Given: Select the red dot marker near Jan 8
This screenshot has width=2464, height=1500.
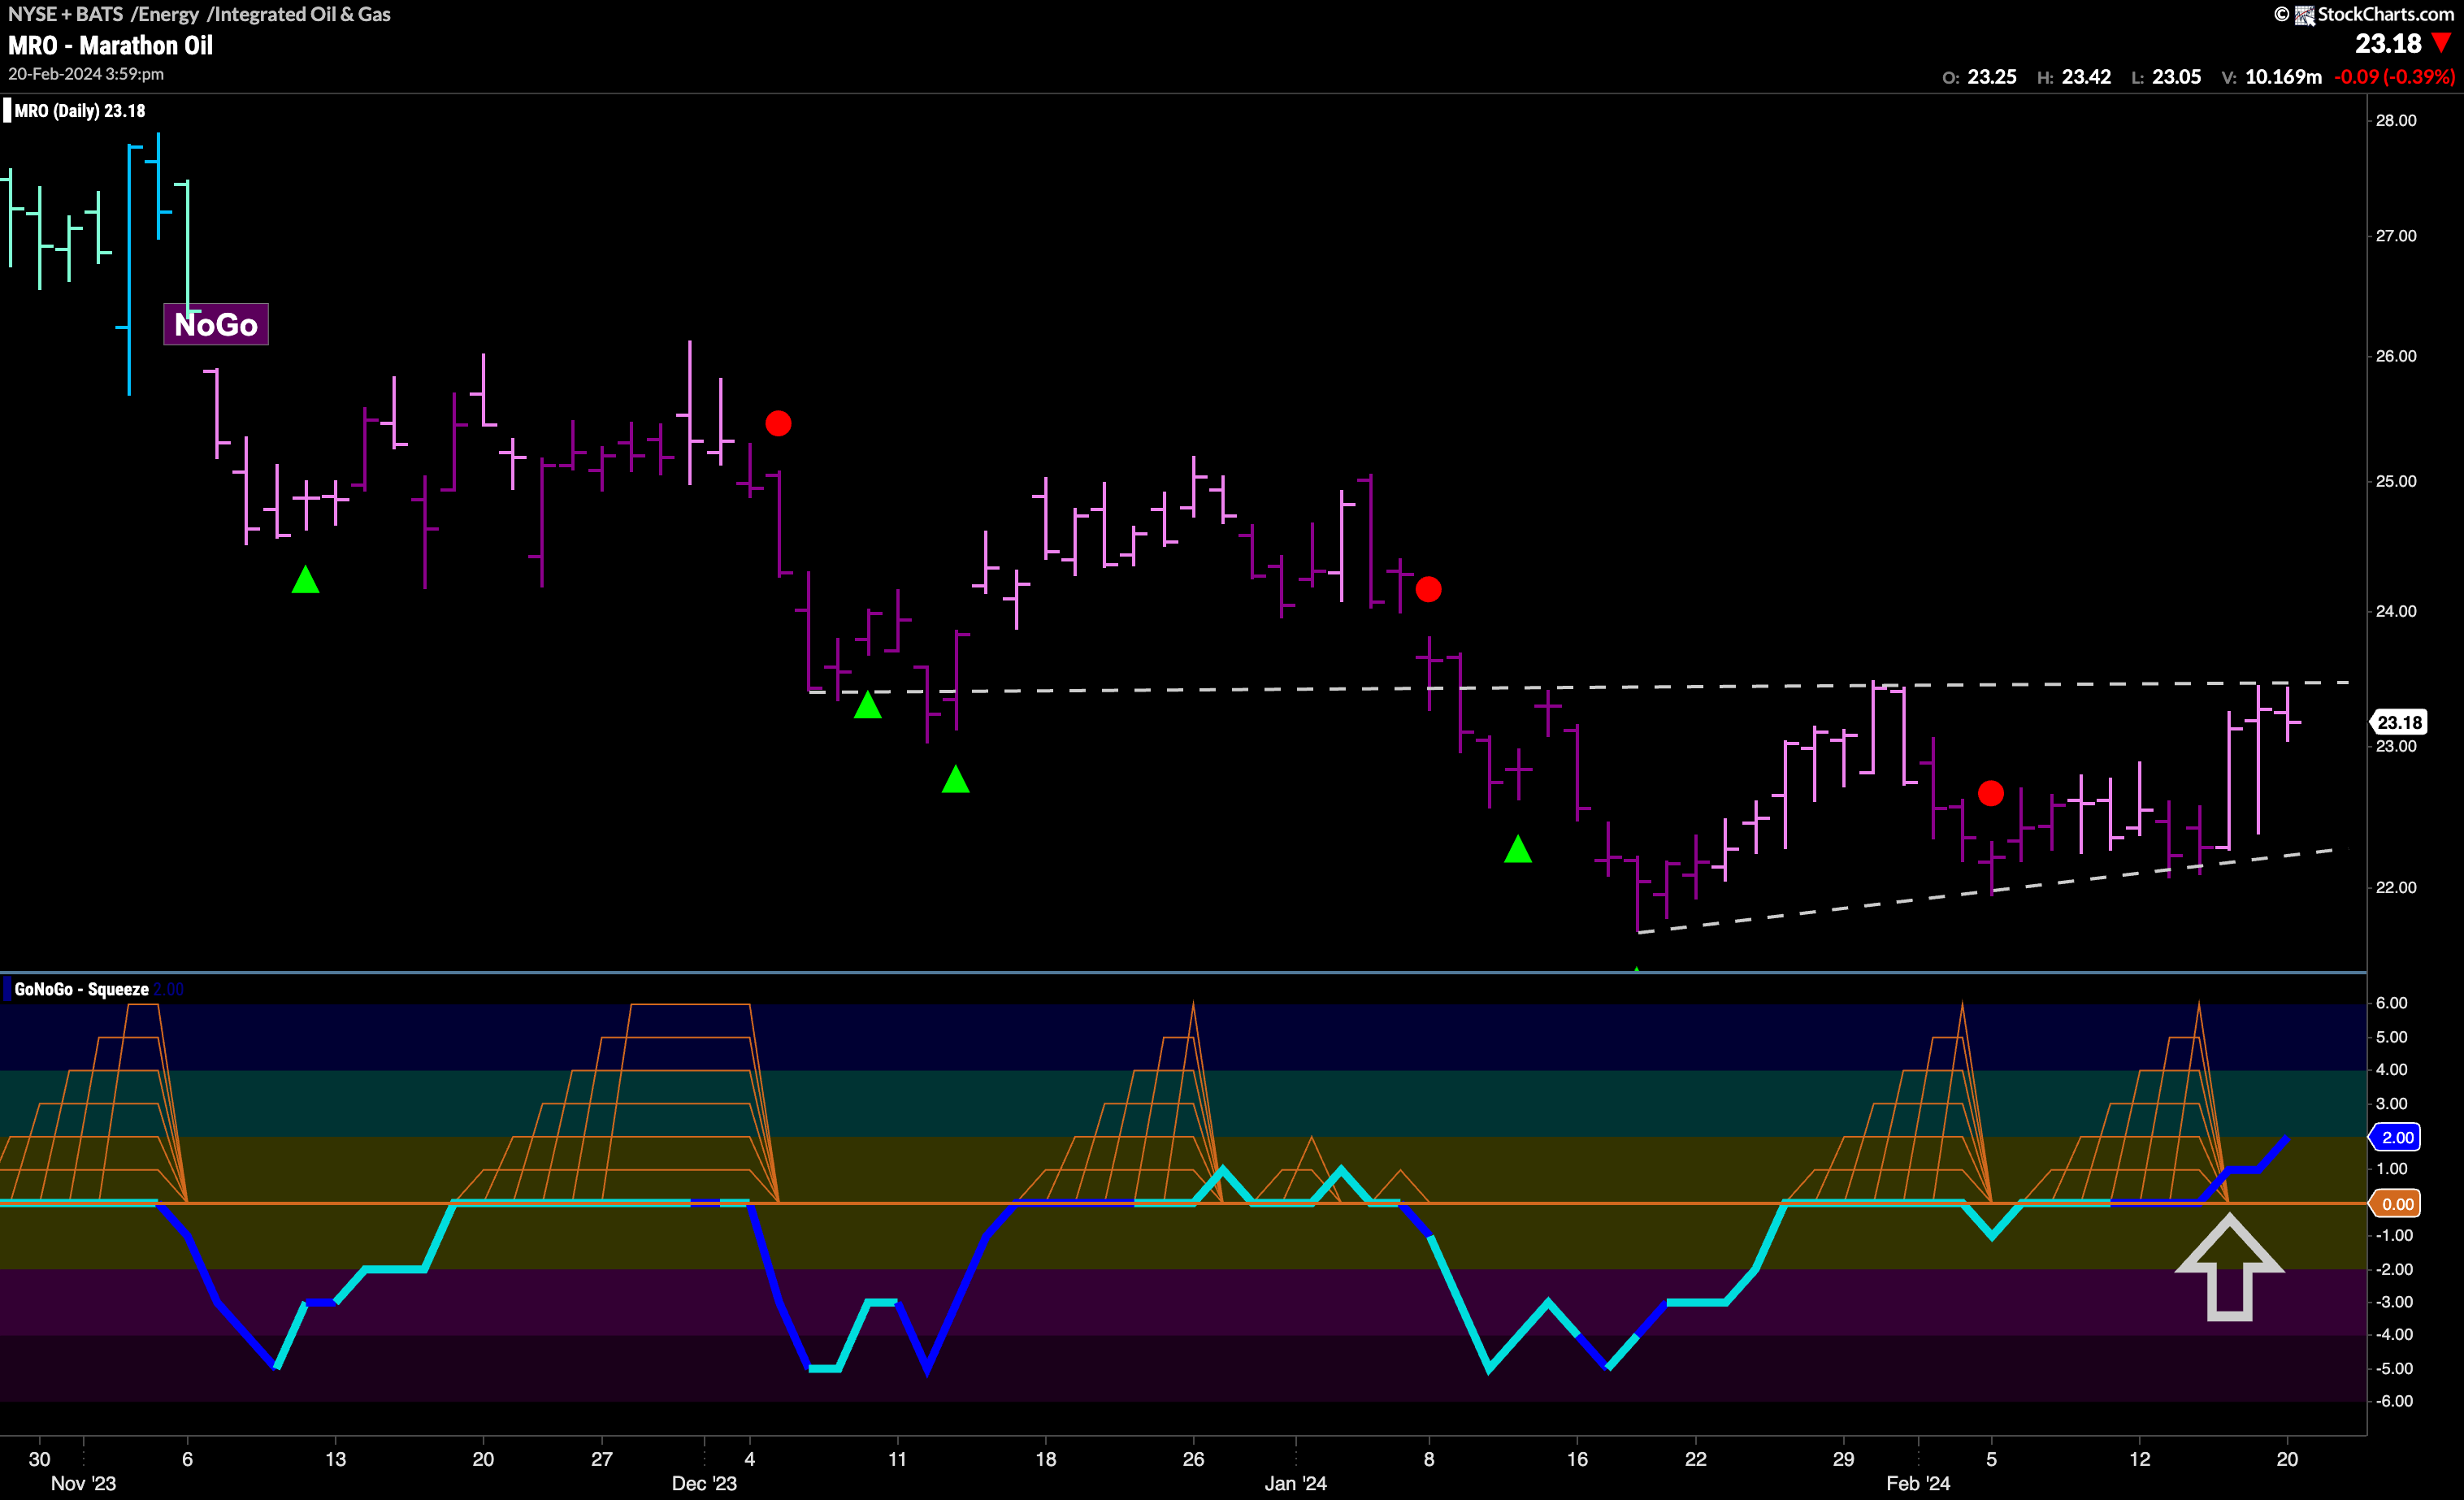Looking at the screenshot, I should coord(1428,590).
